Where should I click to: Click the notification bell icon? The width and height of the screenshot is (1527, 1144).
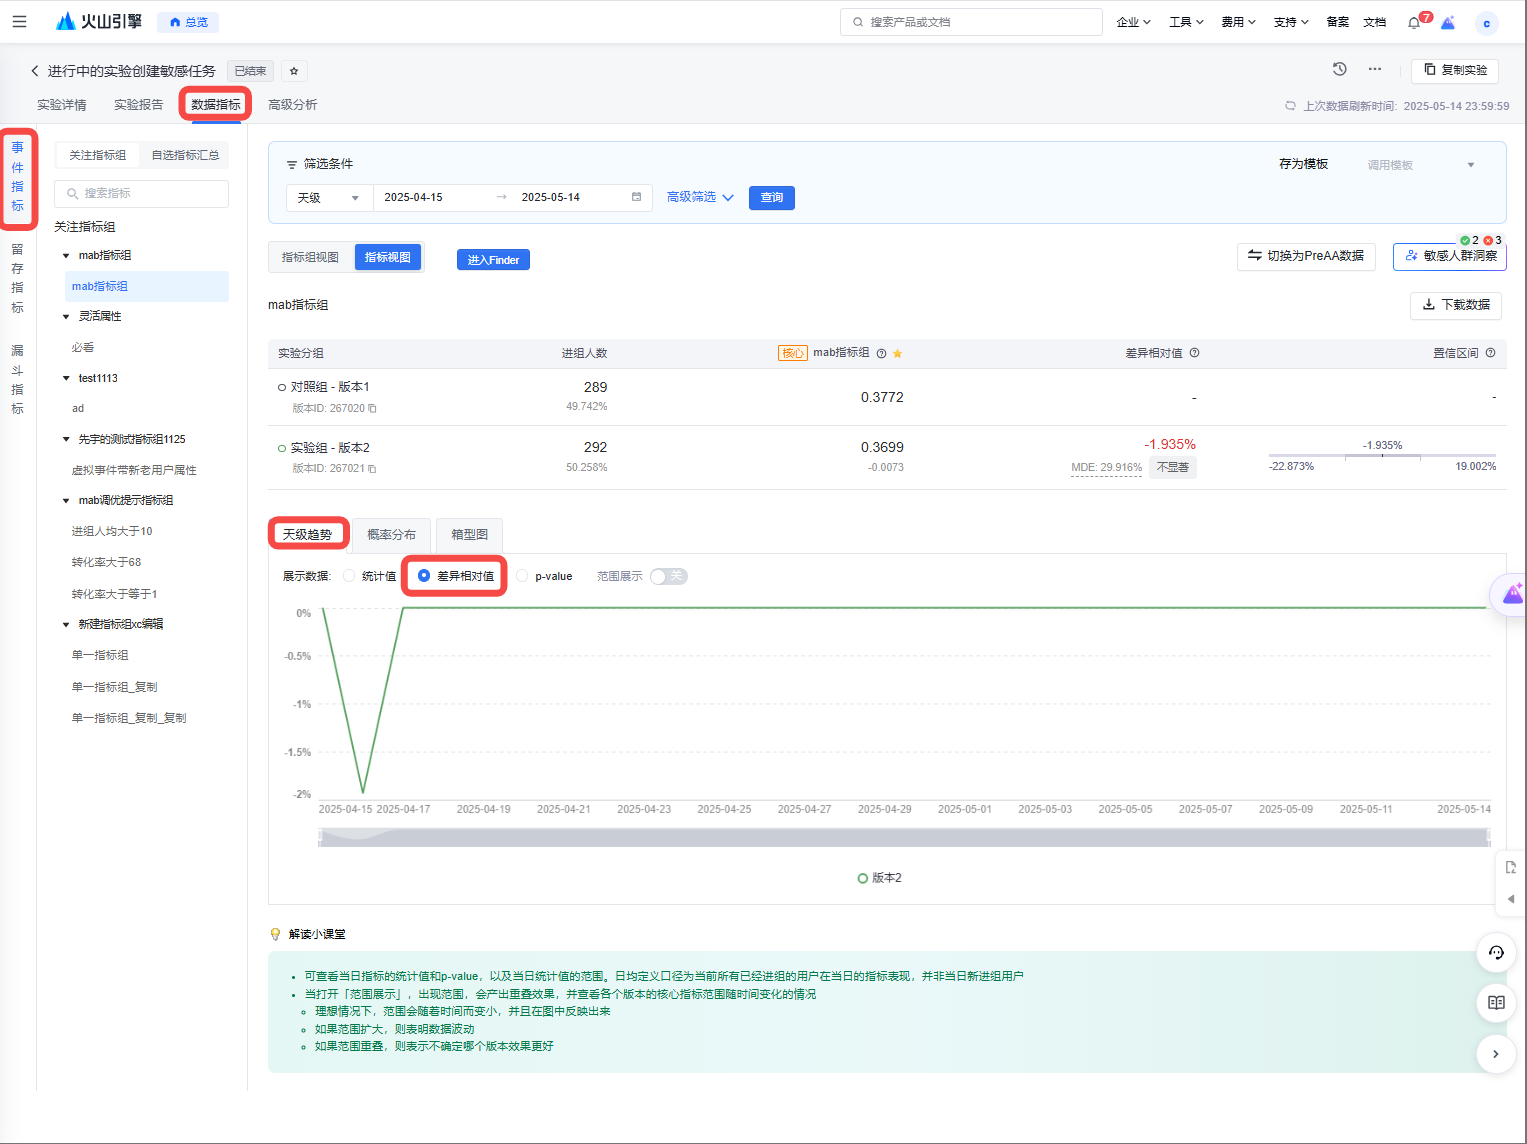coord(1413,22)
